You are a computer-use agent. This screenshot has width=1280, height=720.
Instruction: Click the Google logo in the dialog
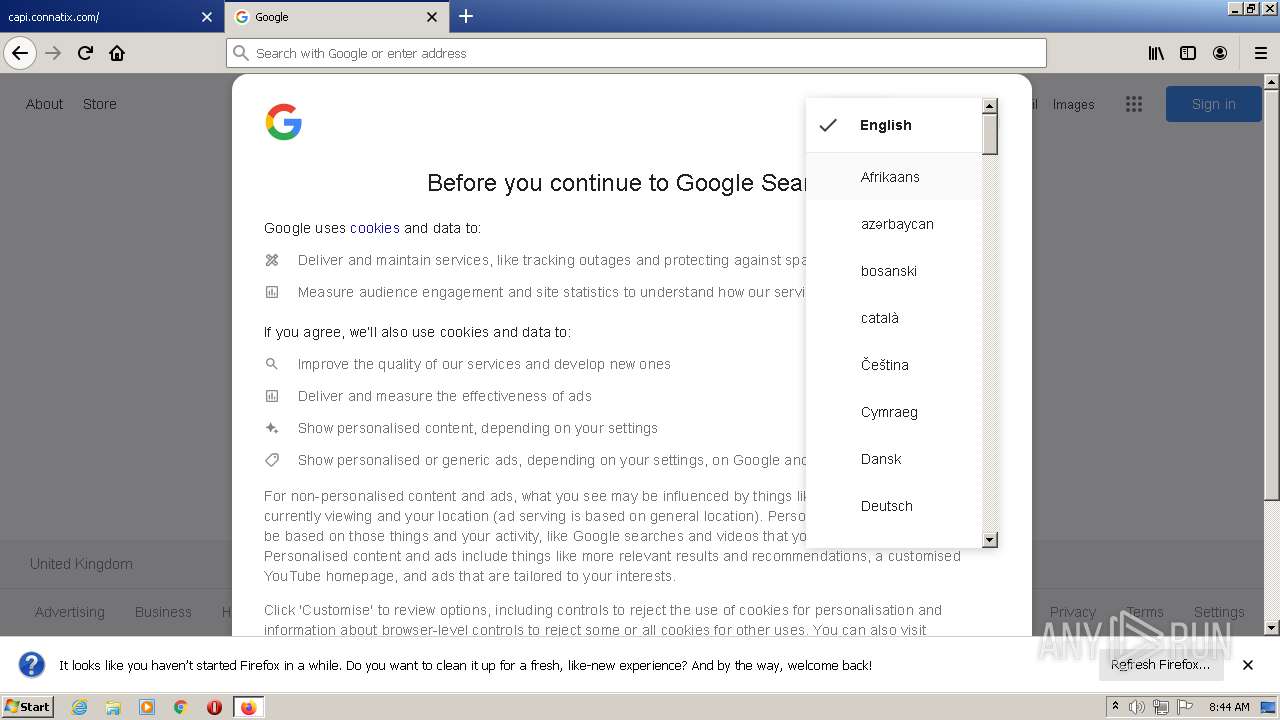pyautogui.click(x=284, y=122)
